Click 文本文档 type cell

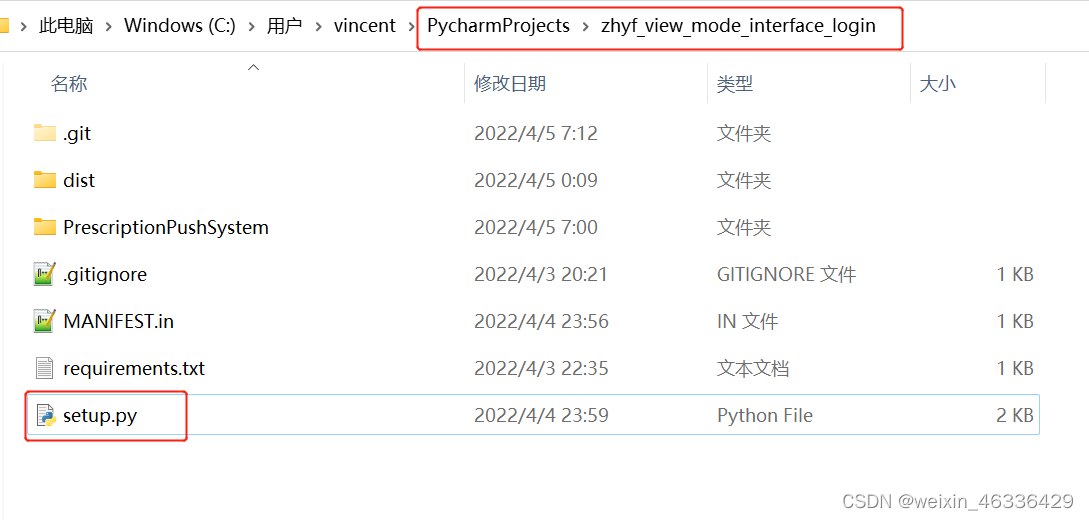click(753, 369)
